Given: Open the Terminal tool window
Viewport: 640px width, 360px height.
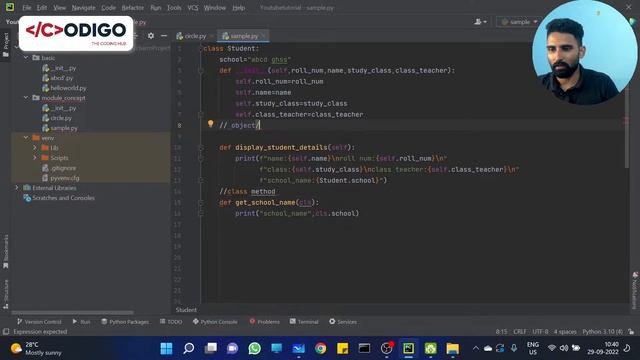Looking at the screenshot, I should (x=304, y=322).
